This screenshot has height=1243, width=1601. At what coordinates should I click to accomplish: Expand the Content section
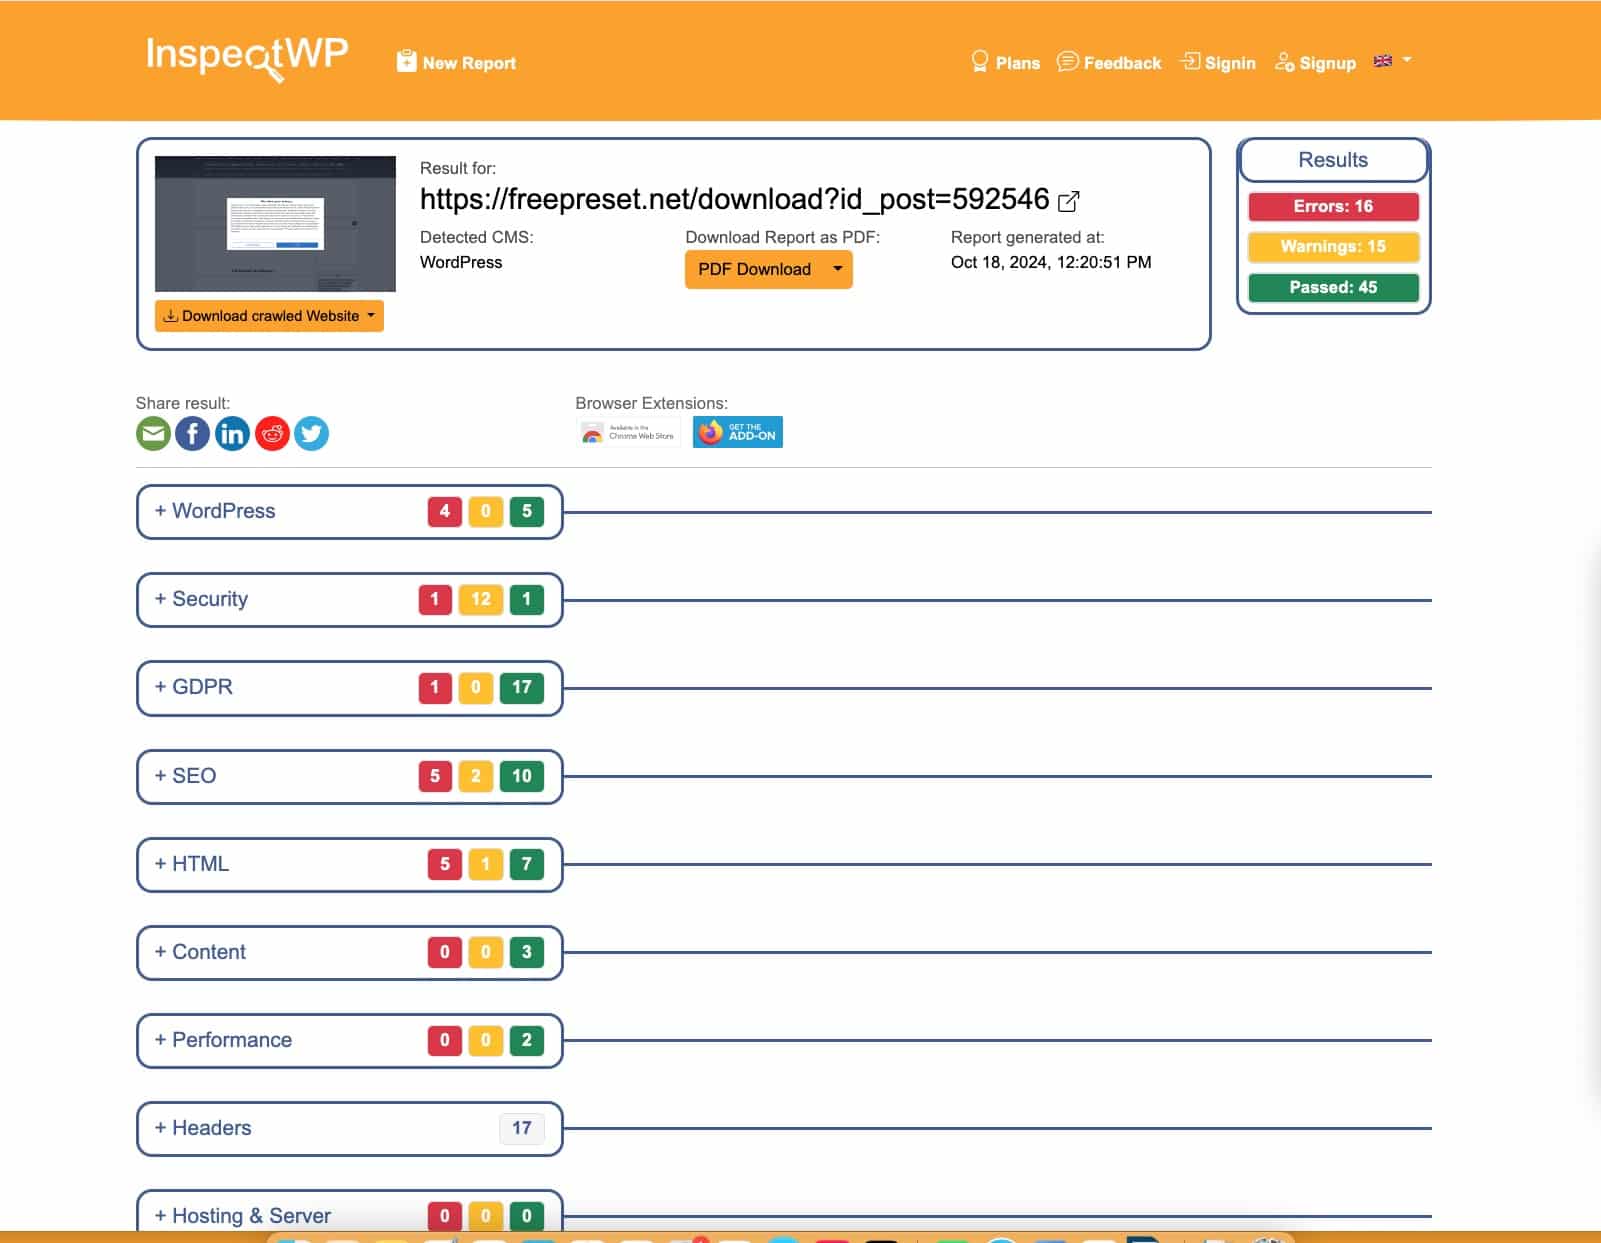tap(349, 952)
